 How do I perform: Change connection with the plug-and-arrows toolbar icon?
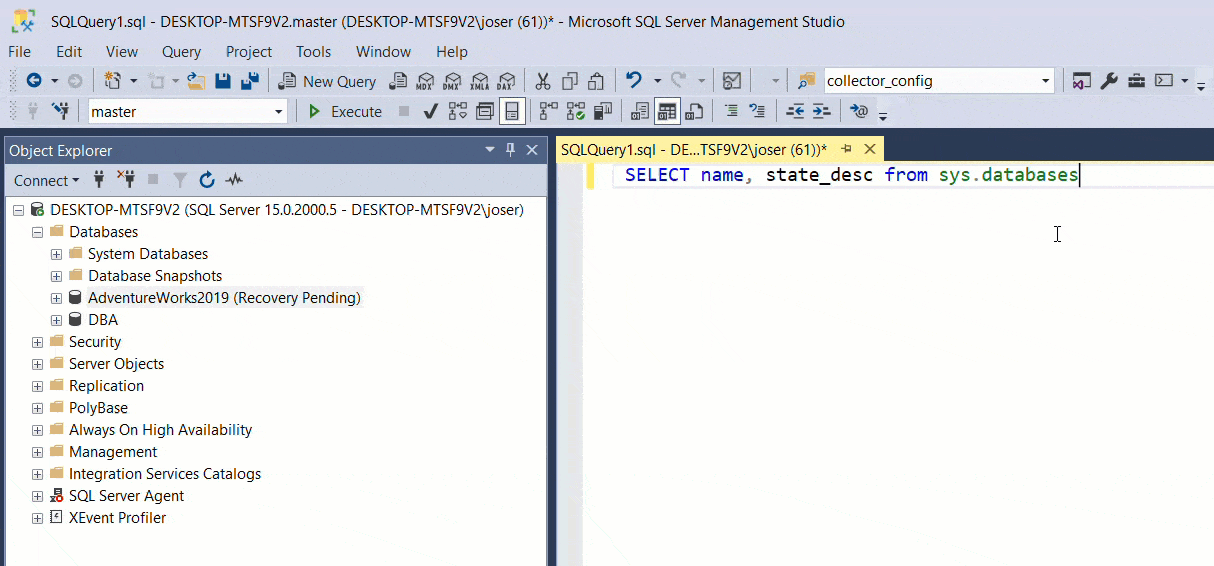[60, 111]
